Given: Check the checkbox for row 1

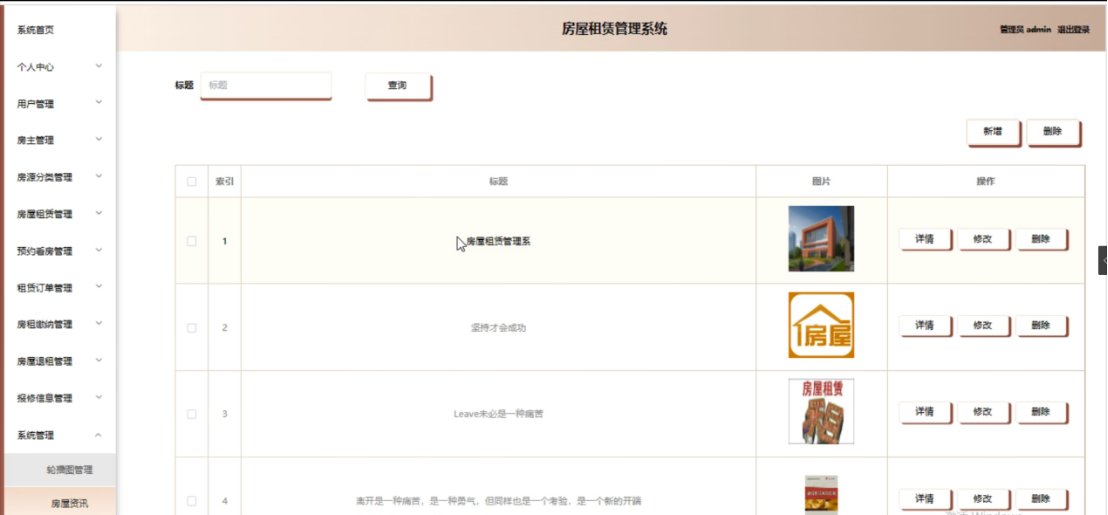Looking at the screenshot, I should (191, 241).
